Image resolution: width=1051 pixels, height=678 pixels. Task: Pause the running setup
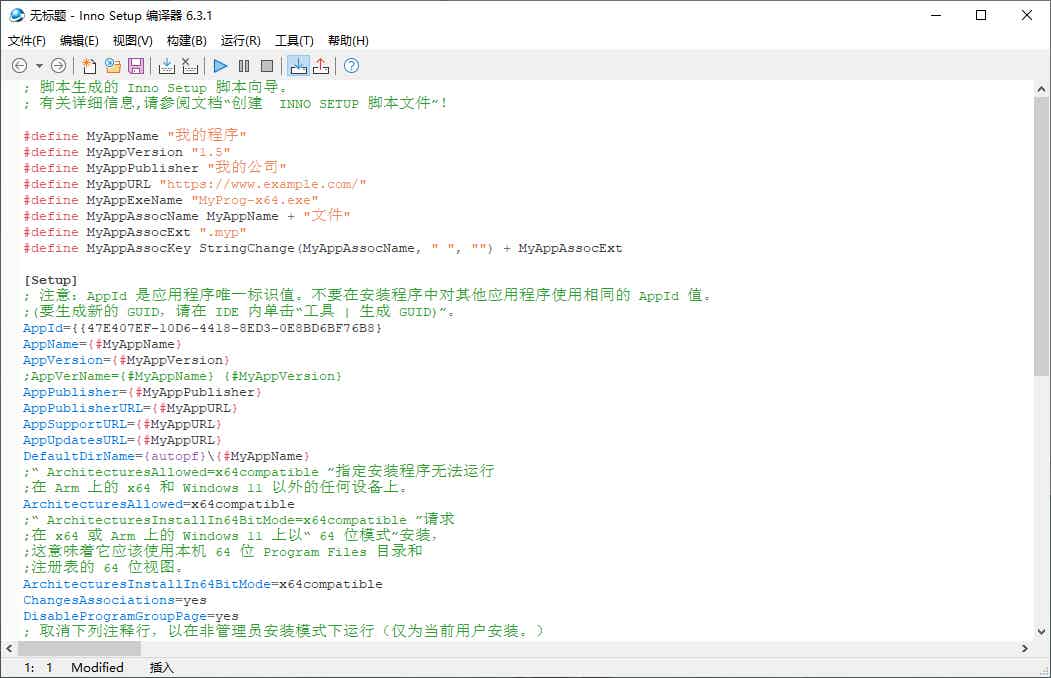point(244,66)
